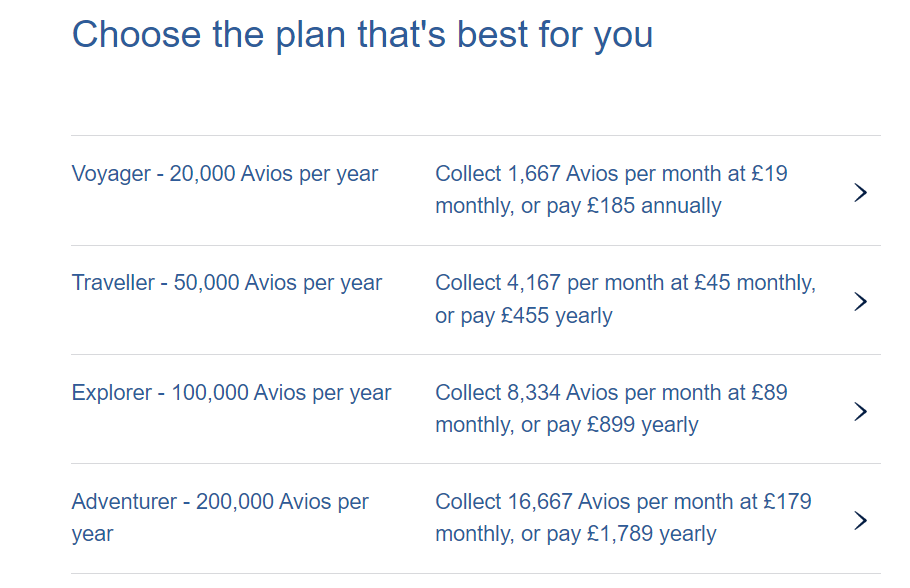Expand the Voyager plan chevron arrow
The width and height of the screenshot is (910, 588).
pos(860,193)
